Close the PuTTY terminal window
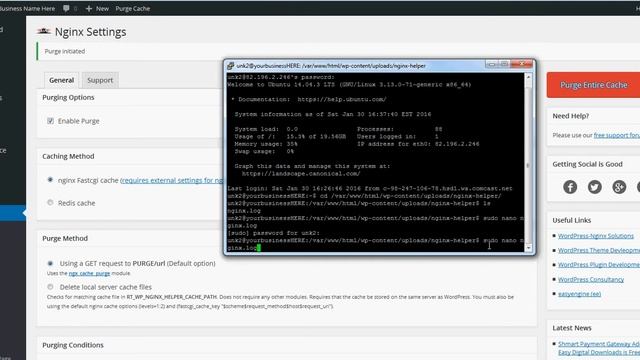Screen dimensions: 640x360 tap(521, 64)
